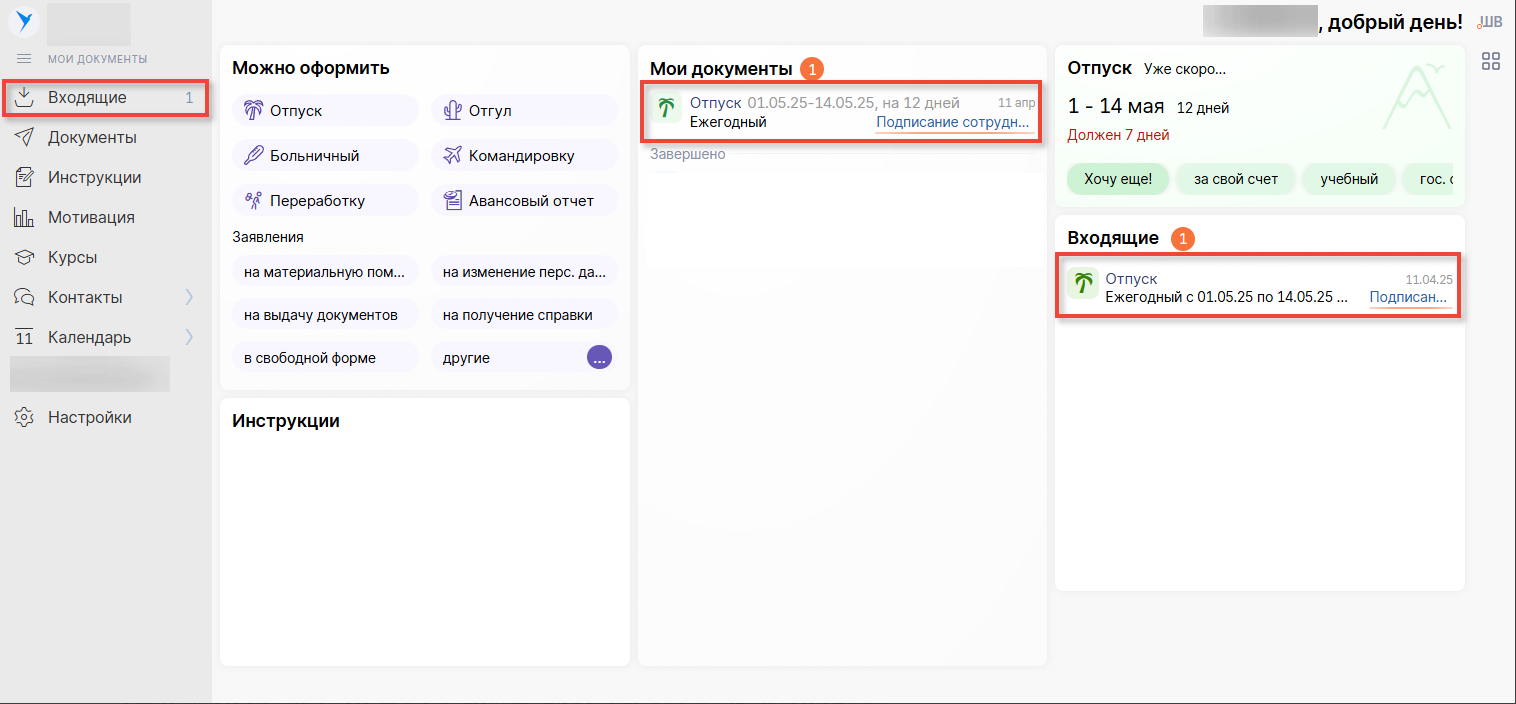The image size is (1516, 704).
Task: Open Настройки from the sidebar
Action: pos(89,417)
